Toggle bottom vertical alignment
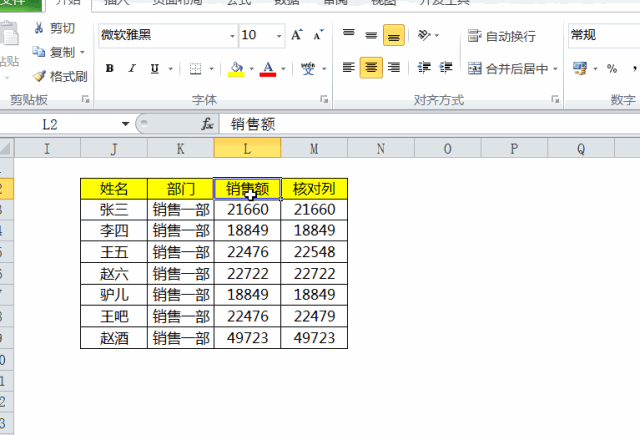Image resolution: width=640 pixels, height=435 pixels. point(394,35)
